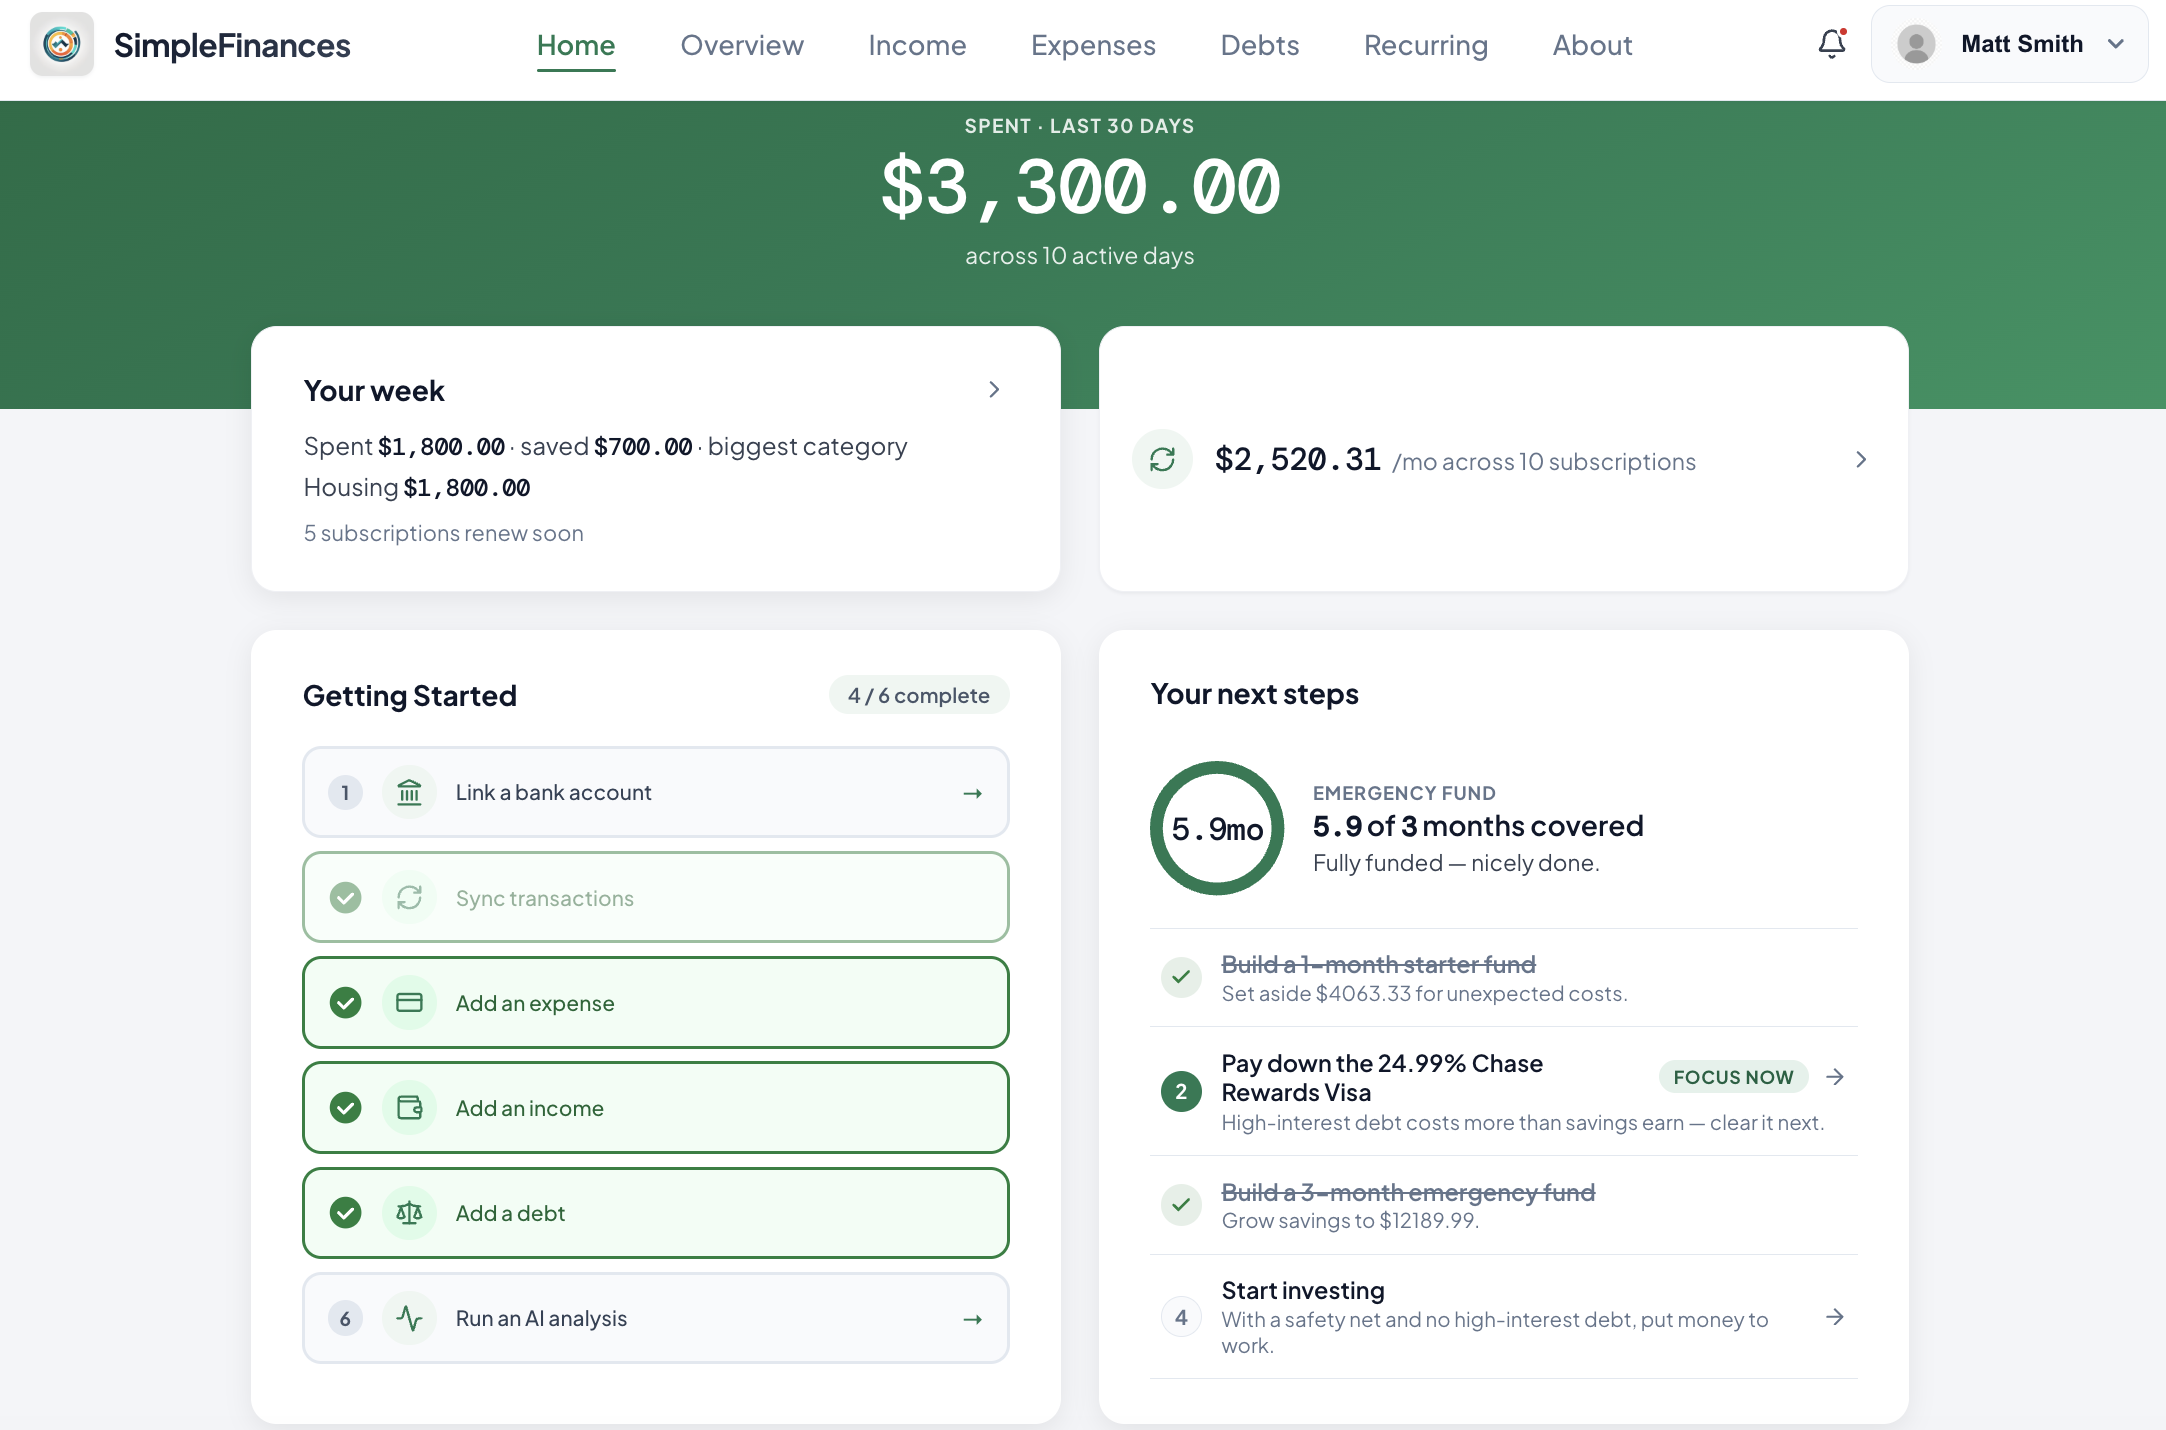This screenshot has height=1430, width=2166.
Task: Click the arrow on Start investing
Action: [x=1835, y=1317]
